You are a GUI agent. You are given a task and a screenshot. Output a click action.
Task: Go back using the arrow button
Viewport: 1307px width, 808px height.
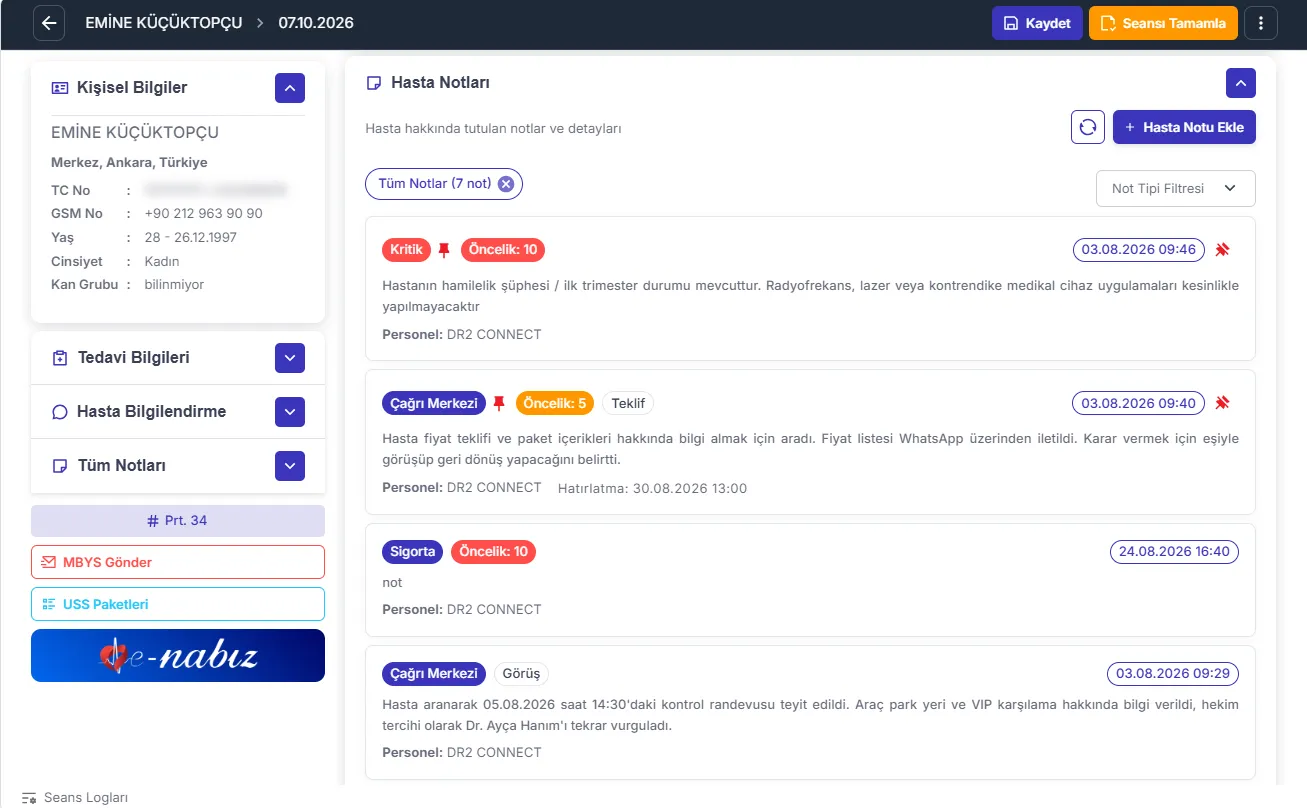(x=49, y=23)
